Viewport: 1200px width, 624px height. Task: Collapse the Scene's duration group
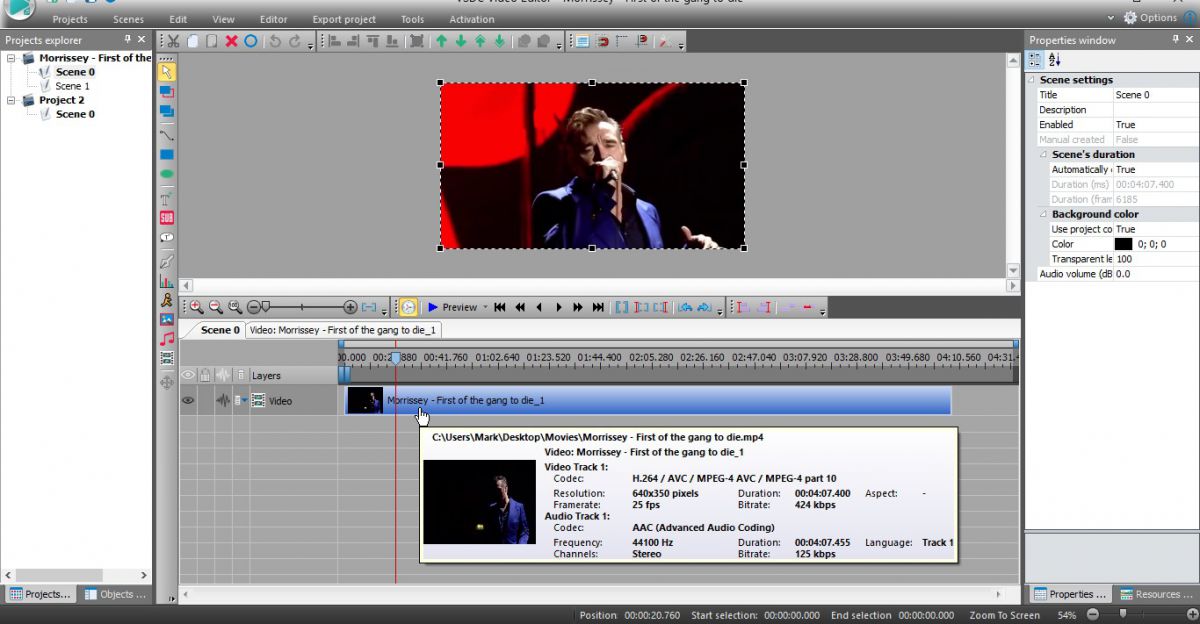(x=1044, y=155)
